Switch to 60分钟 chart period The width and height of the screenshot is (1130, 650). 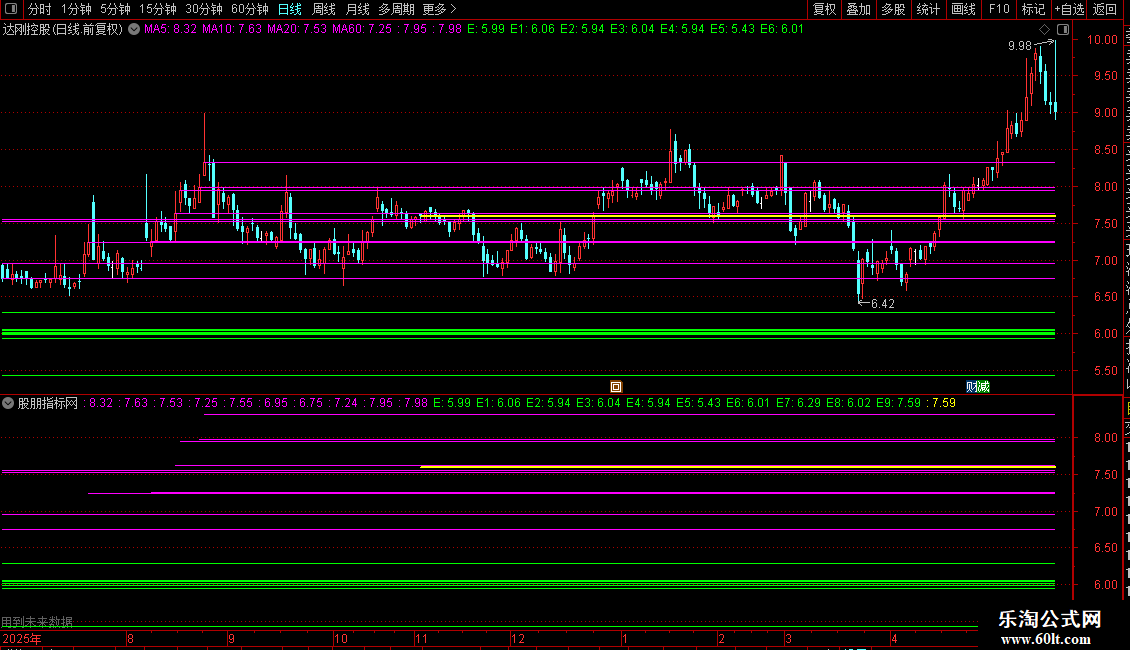click(x=249, y=9)
